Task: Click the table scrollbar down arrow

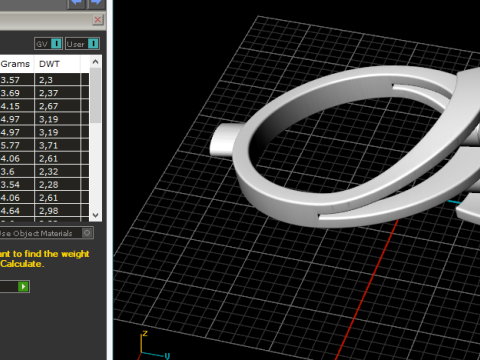Action: [x=95, y=215]
